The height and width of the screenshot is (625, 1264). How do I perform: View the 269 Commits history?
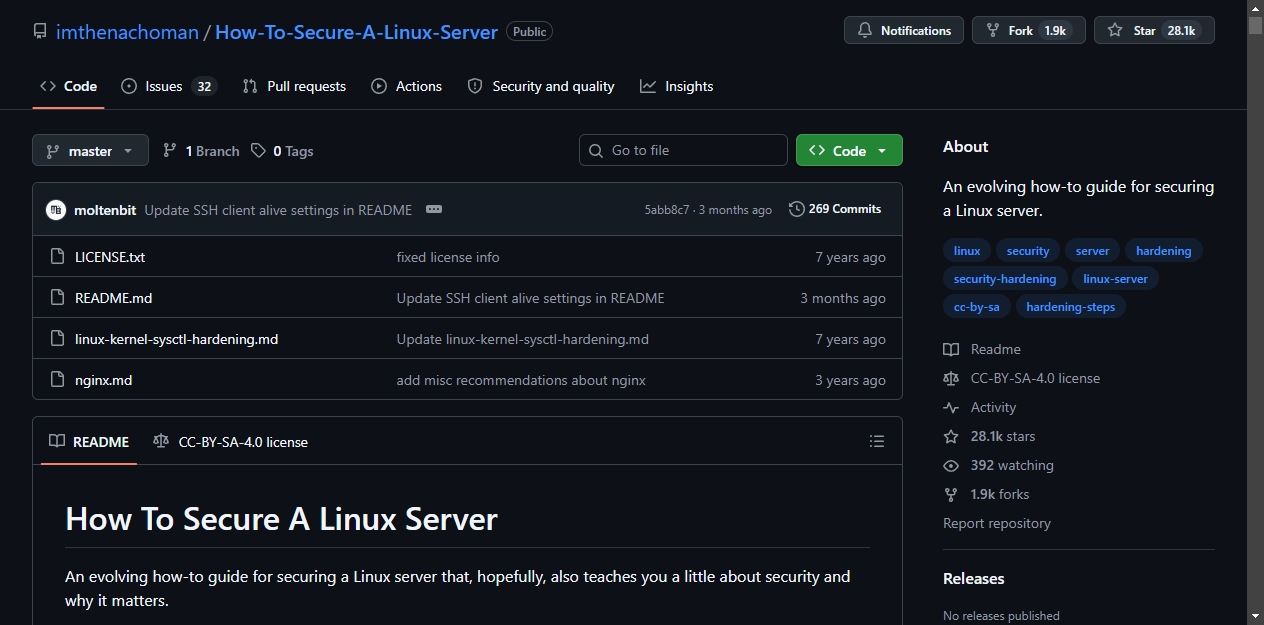click(x=835, y=209)
